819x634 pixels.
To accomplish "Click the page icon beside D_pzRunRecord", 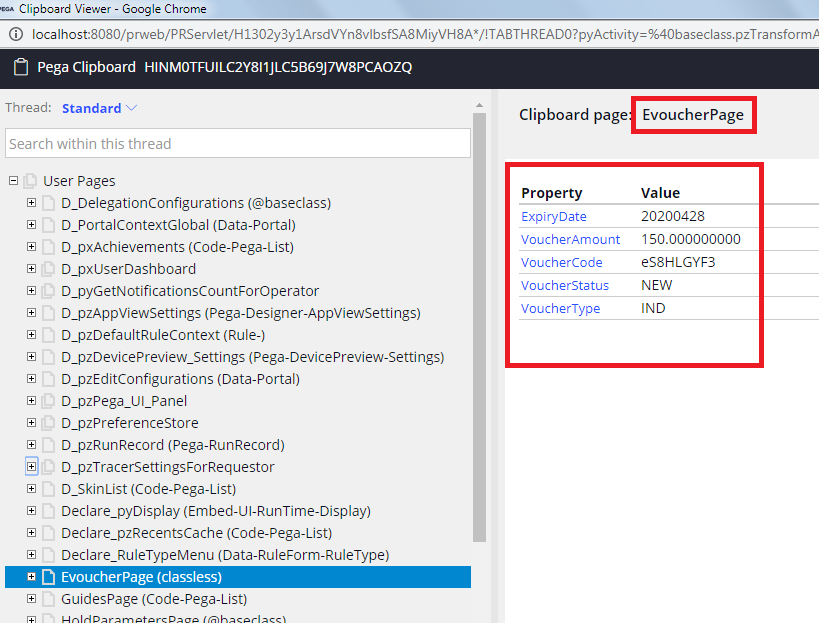I will pyautogui.click(x=47, y=444).
